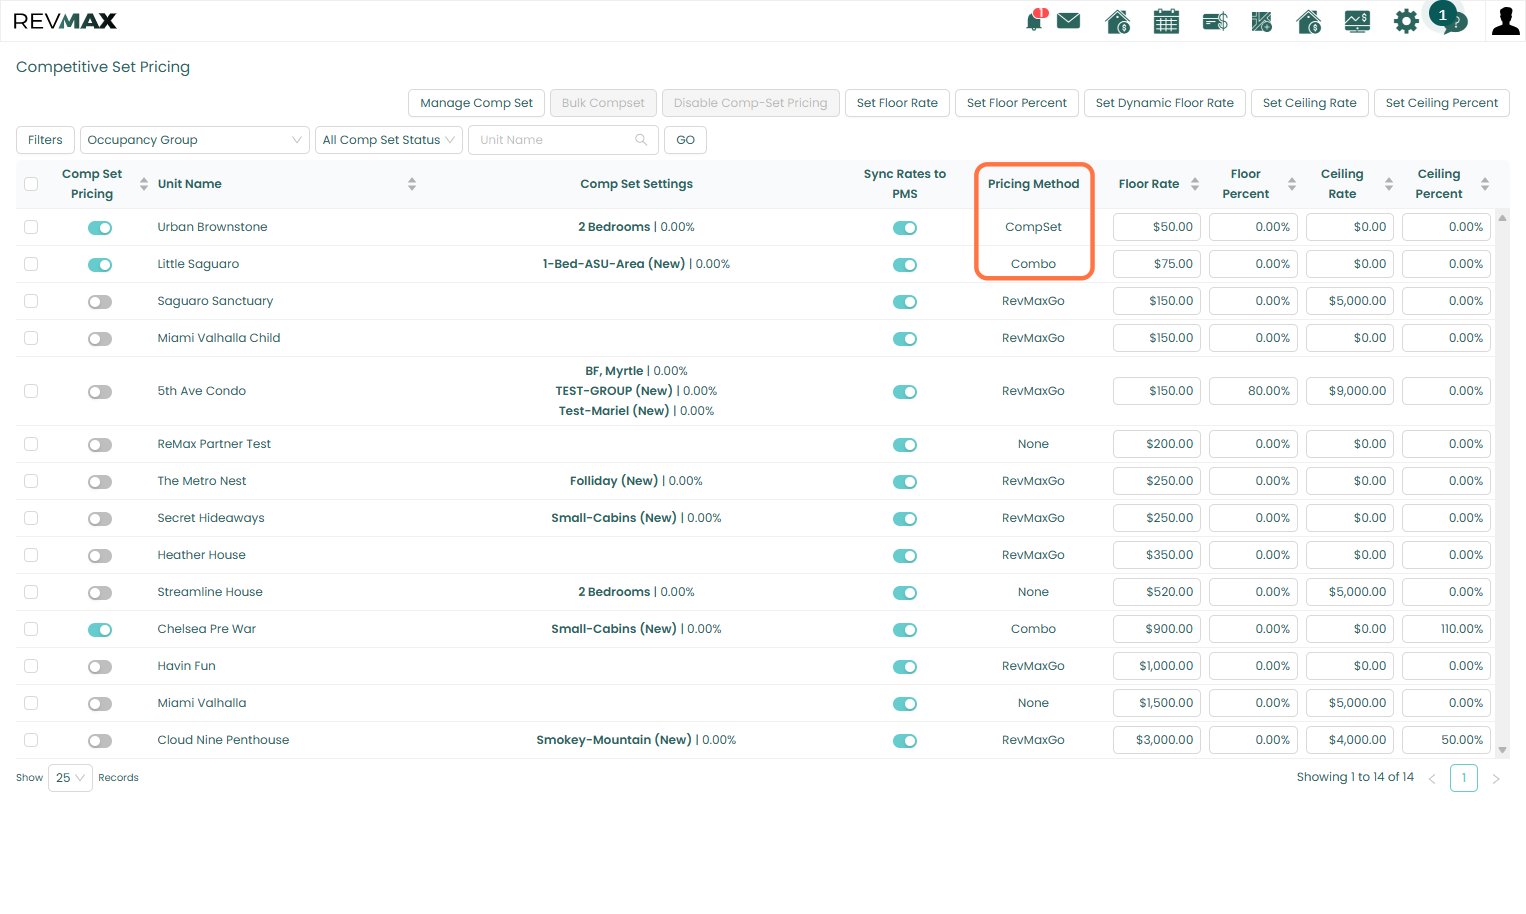The image size is (1526, 914).
Task: Edit Floor Rate field for Urban Brownstone
Action: pos(1157,227)
